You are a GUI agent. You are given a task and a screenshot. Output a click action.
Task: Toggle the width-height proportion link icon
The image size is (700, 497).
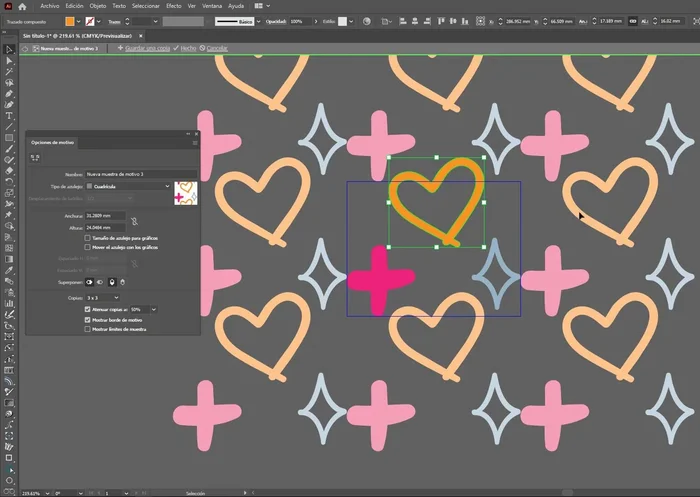tap(133, 220)
